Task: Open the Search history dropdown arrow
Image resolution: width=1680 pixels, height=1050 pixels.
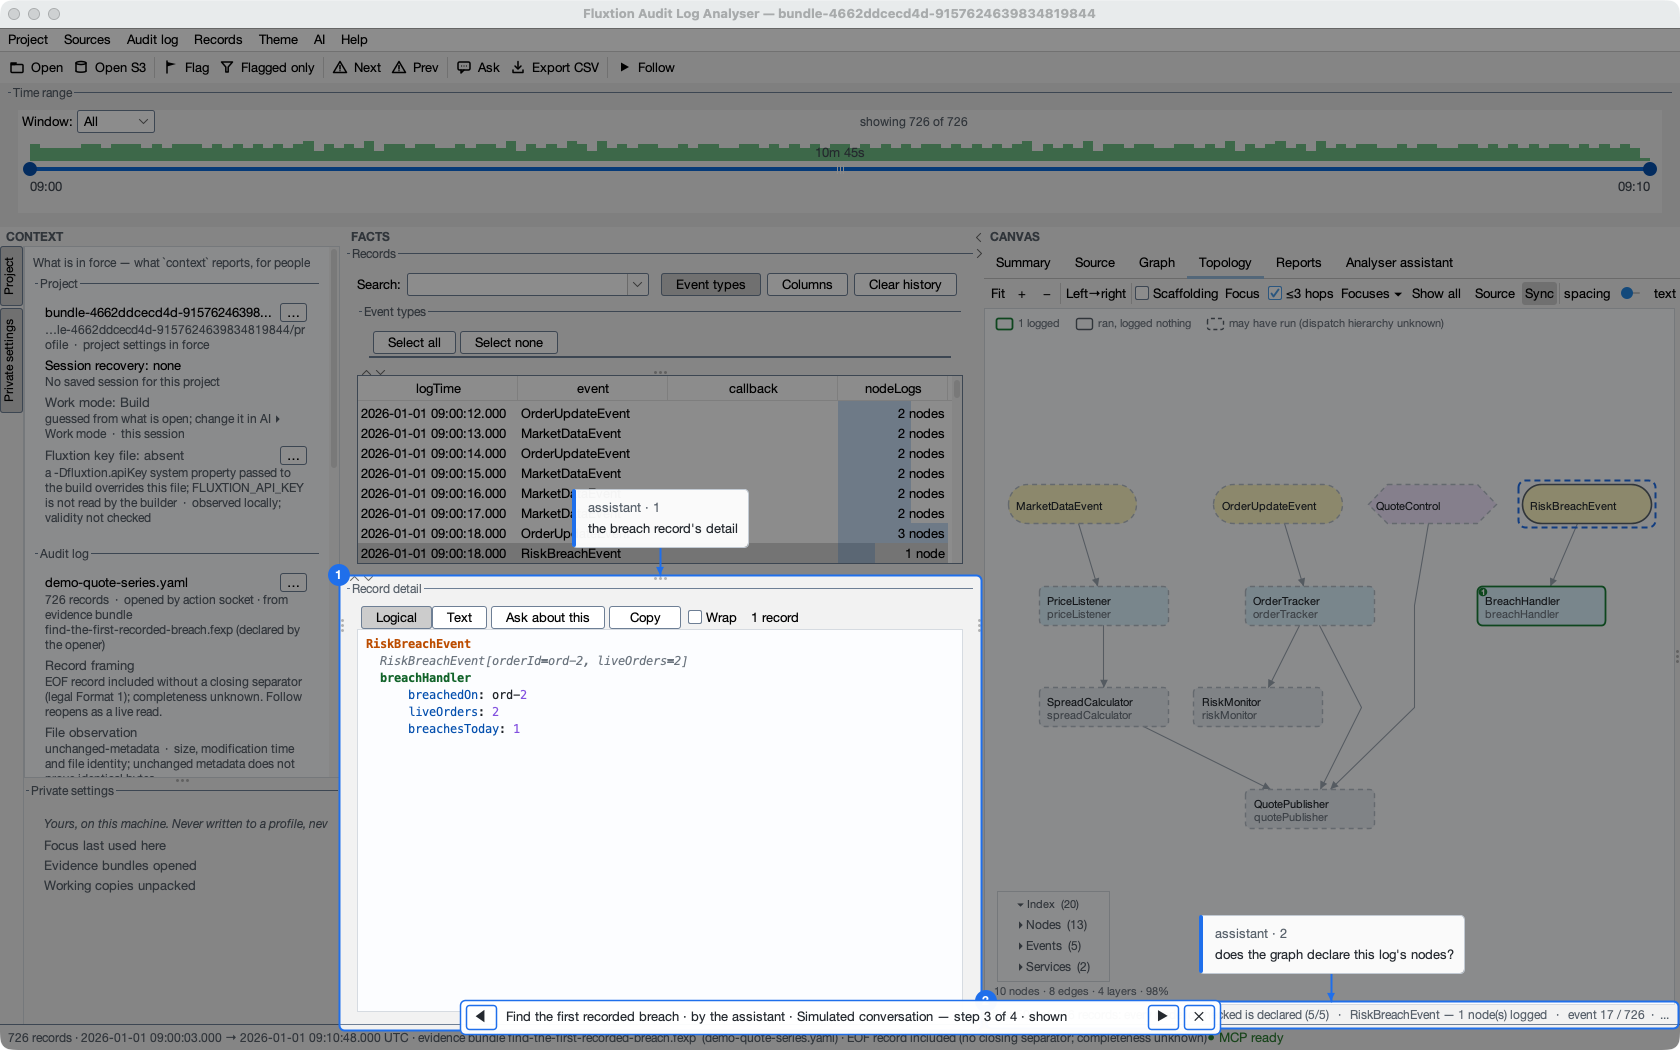Action: (638, 284)
